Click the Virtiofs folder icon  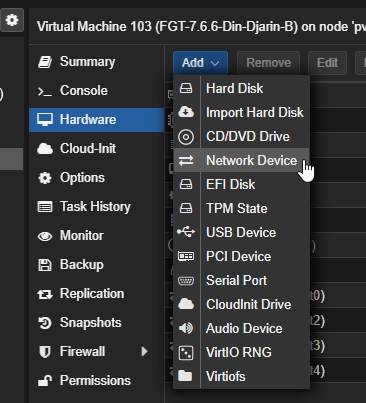tap(185, 376)
